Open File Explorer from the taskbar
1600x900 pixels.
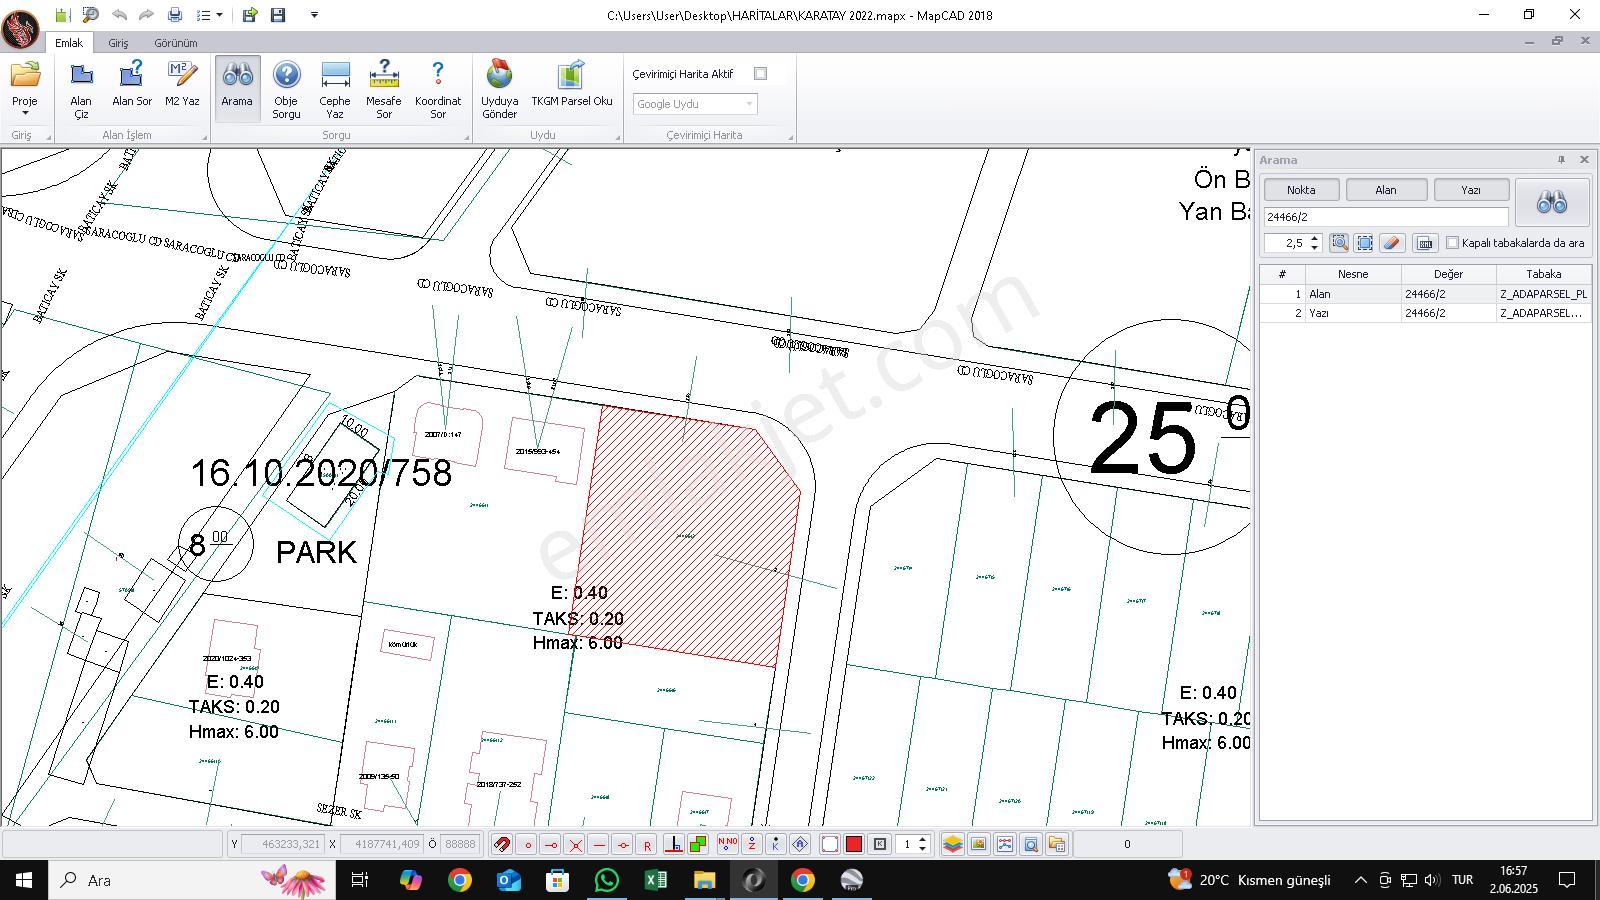704,880
